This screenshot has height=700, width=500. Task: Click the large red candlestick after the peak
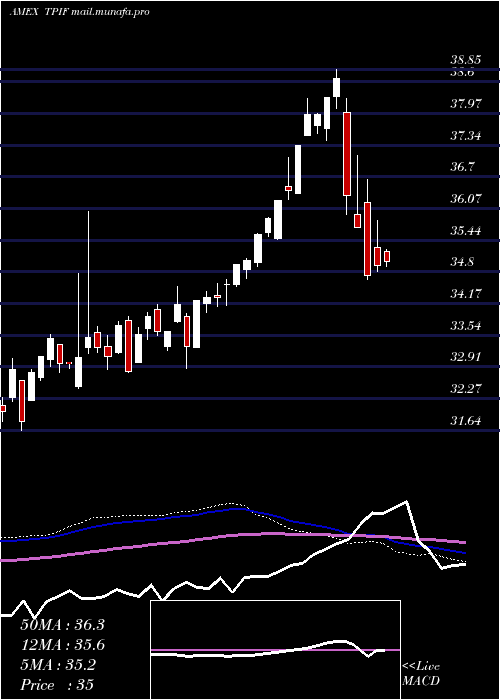[347, 154]
